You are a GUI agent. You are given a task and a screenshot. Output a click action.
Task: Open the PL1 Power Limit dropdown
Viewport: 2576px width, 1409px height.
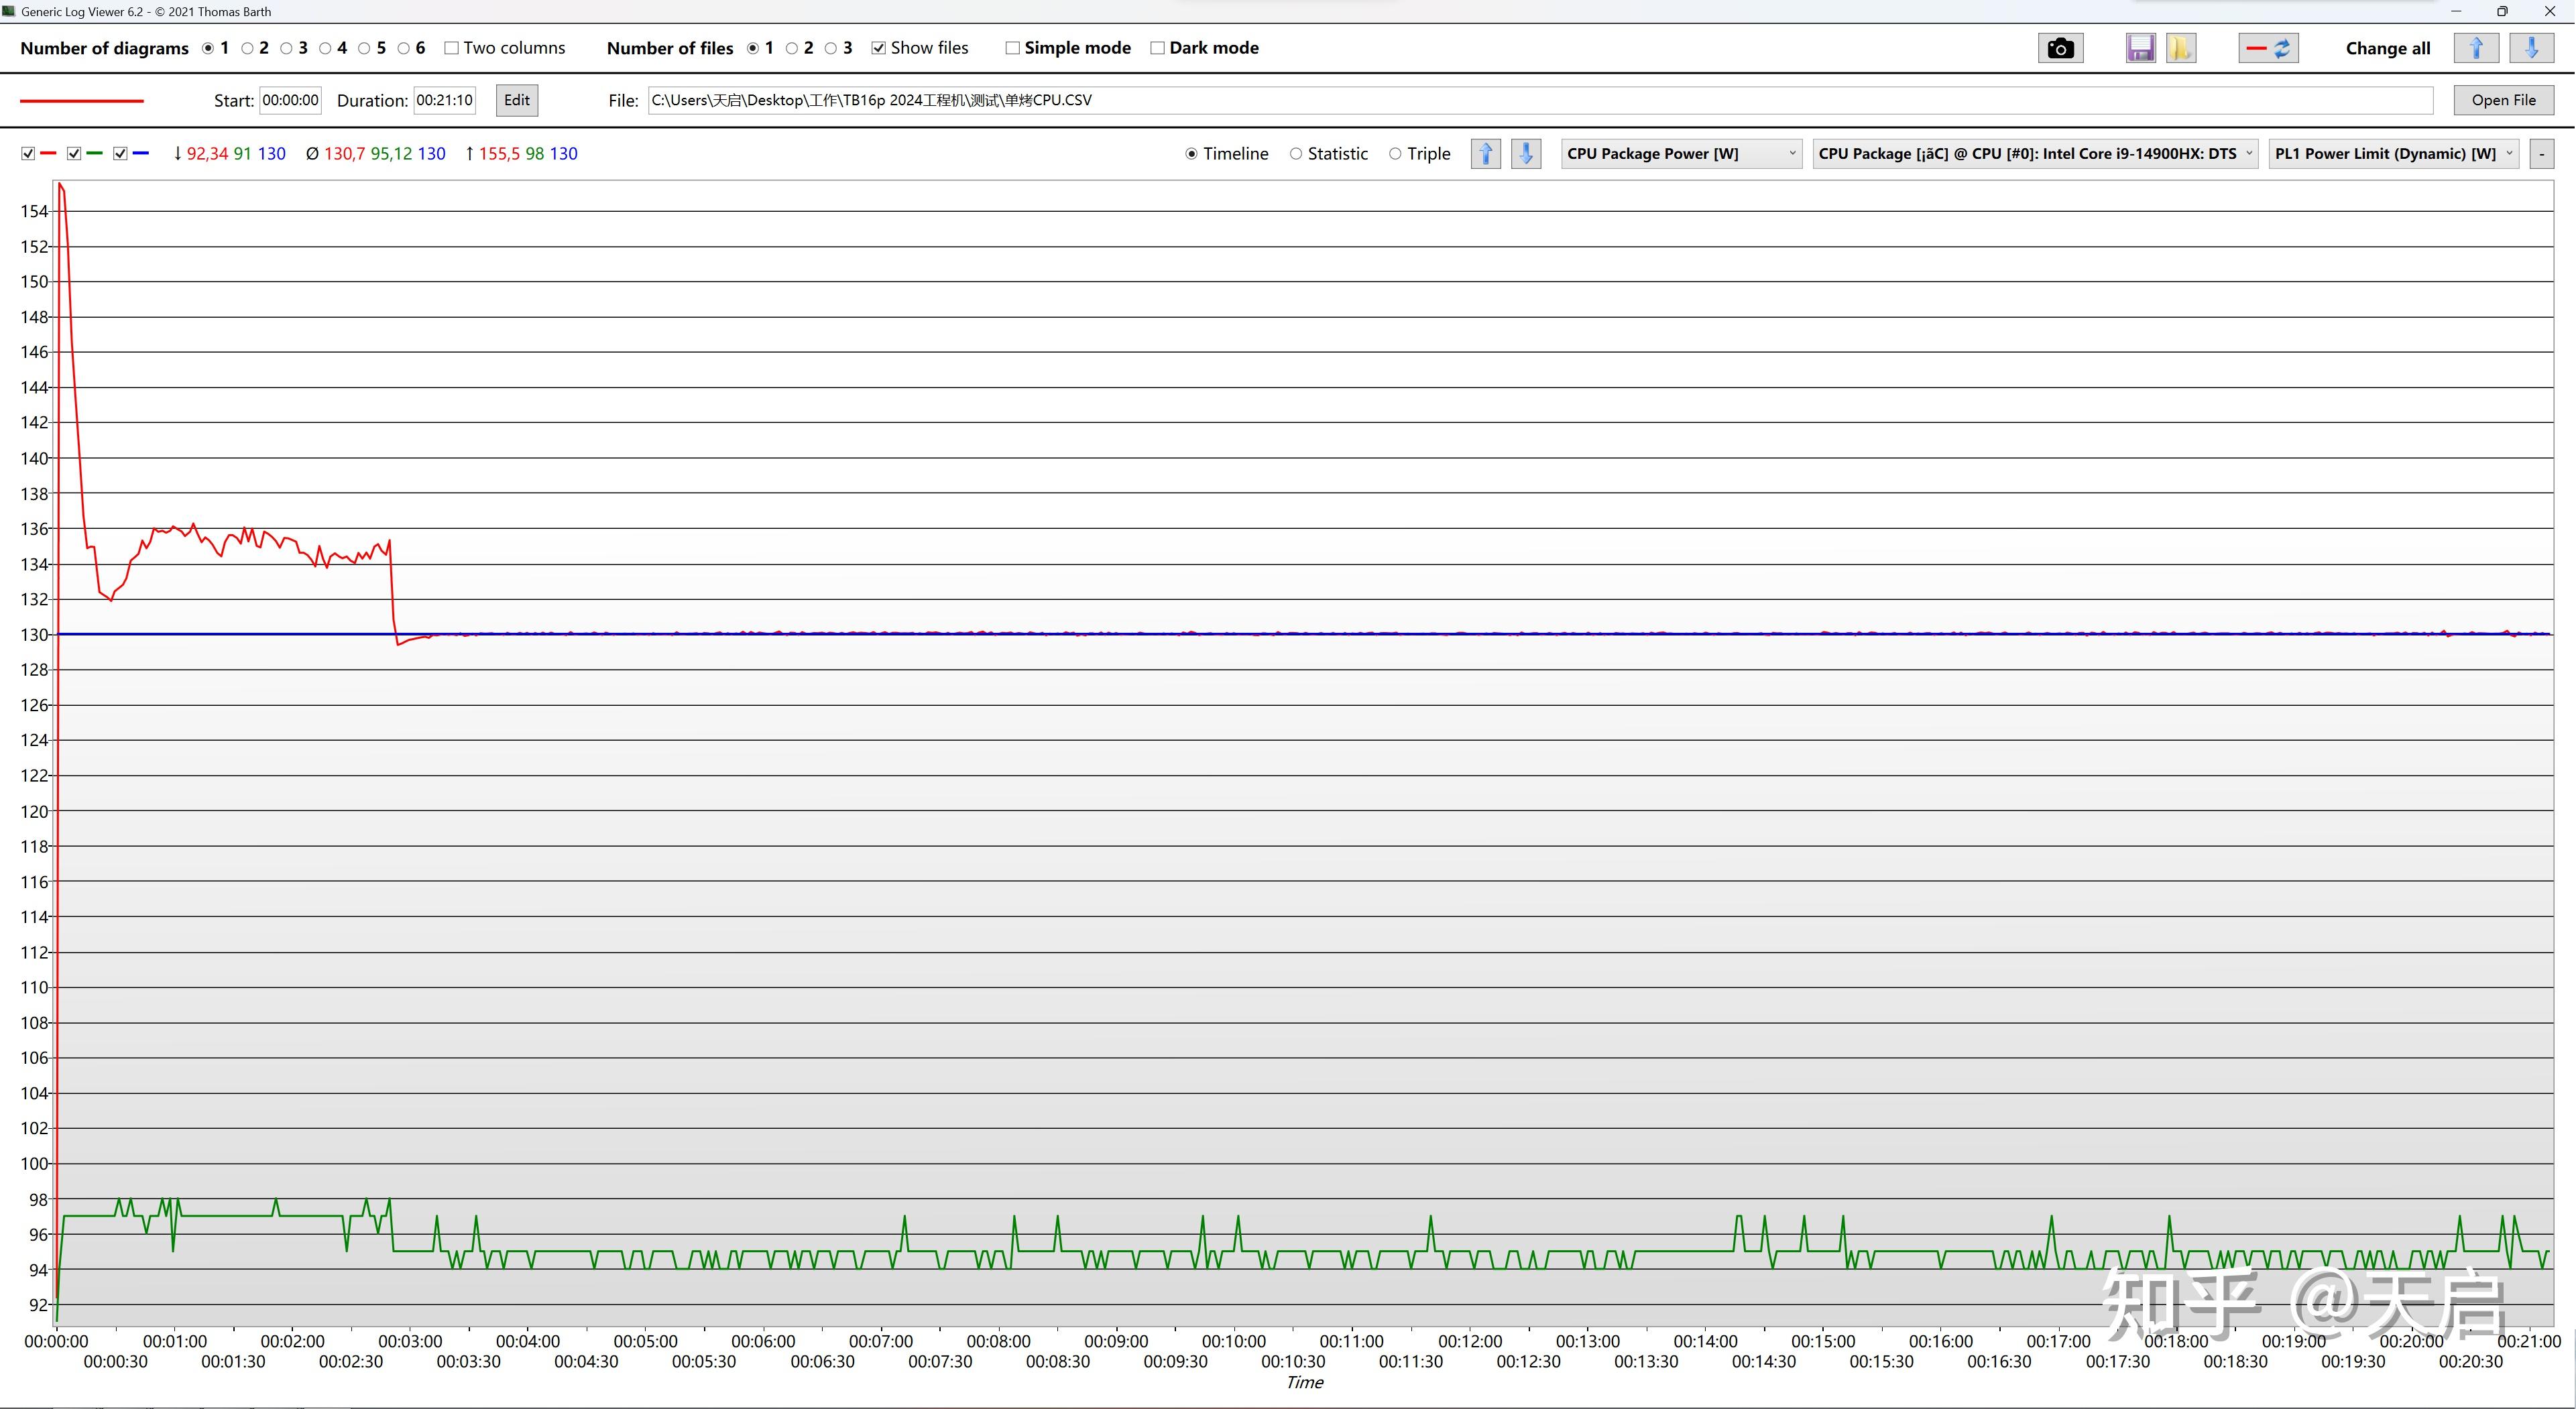pos(2393,154)
